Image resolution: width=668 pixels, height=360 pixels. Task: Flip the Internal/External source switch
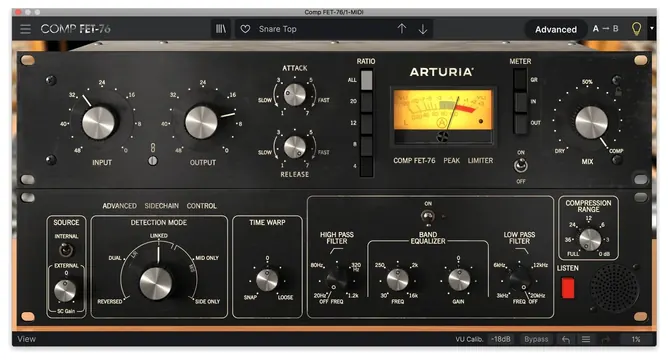66,250
